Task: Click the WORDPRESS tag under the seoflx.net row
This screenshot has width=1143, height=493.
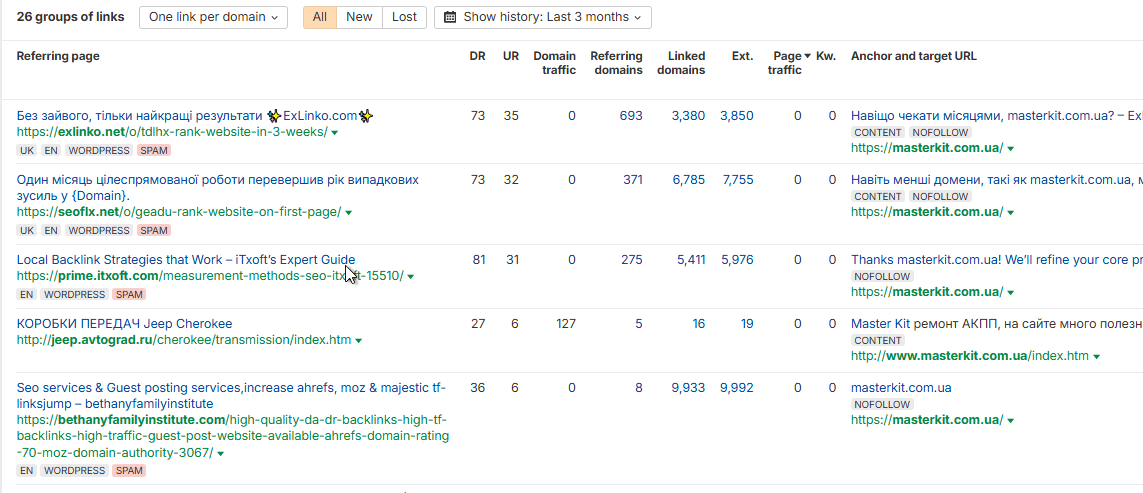Action: click(x=99, y=230)
